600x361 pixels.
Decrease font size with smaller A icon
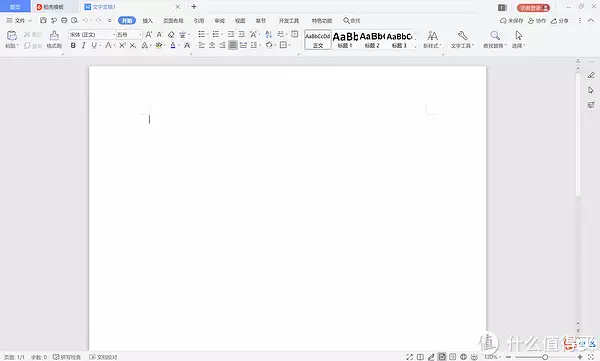point(160,34)
